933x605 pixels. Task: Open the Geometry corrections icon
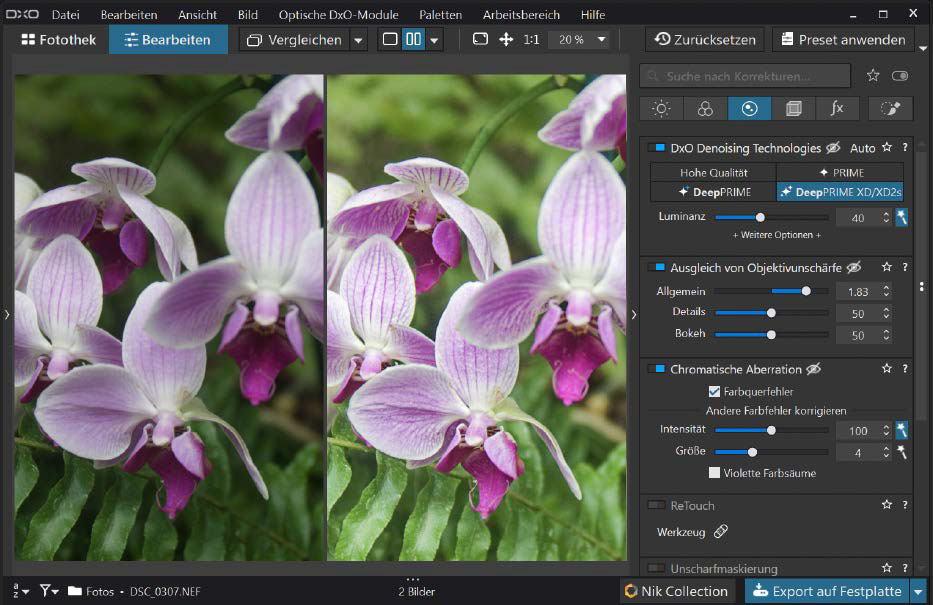793,108
